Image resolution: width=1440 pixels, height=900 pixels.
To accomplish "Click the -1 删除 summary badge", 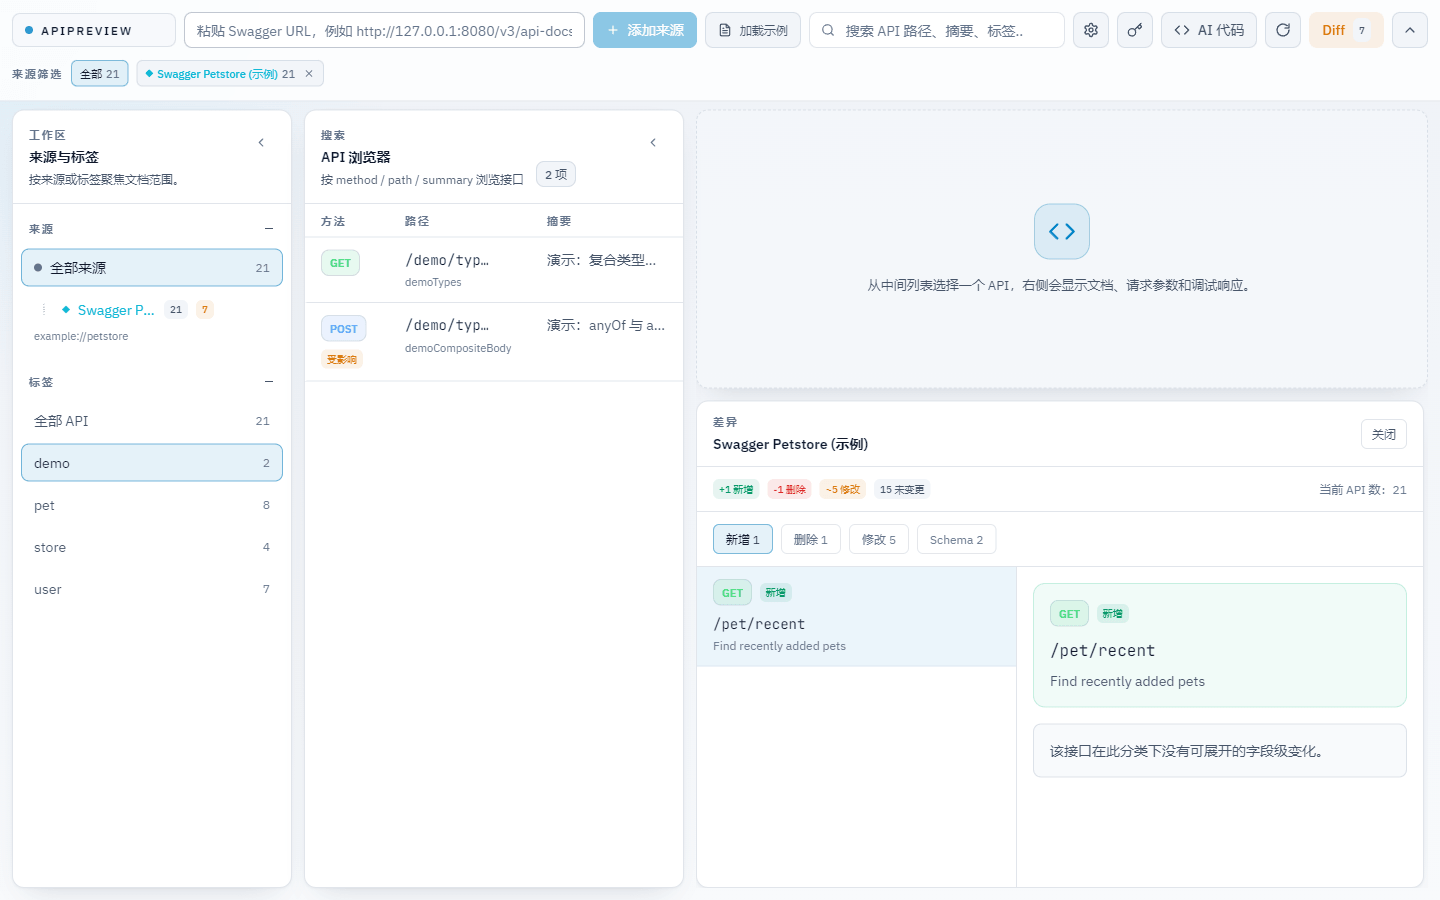I will tap(790, 490).
